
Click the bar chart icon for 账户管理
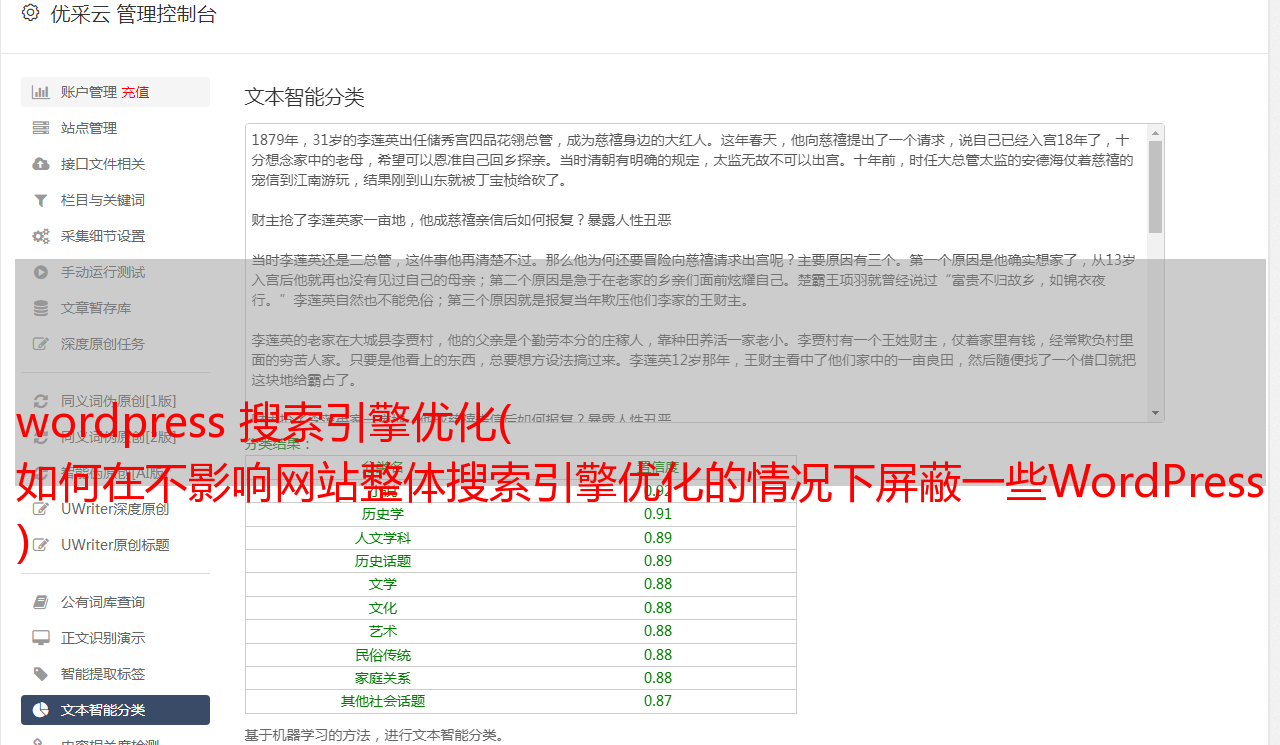[x=41, y=92]
